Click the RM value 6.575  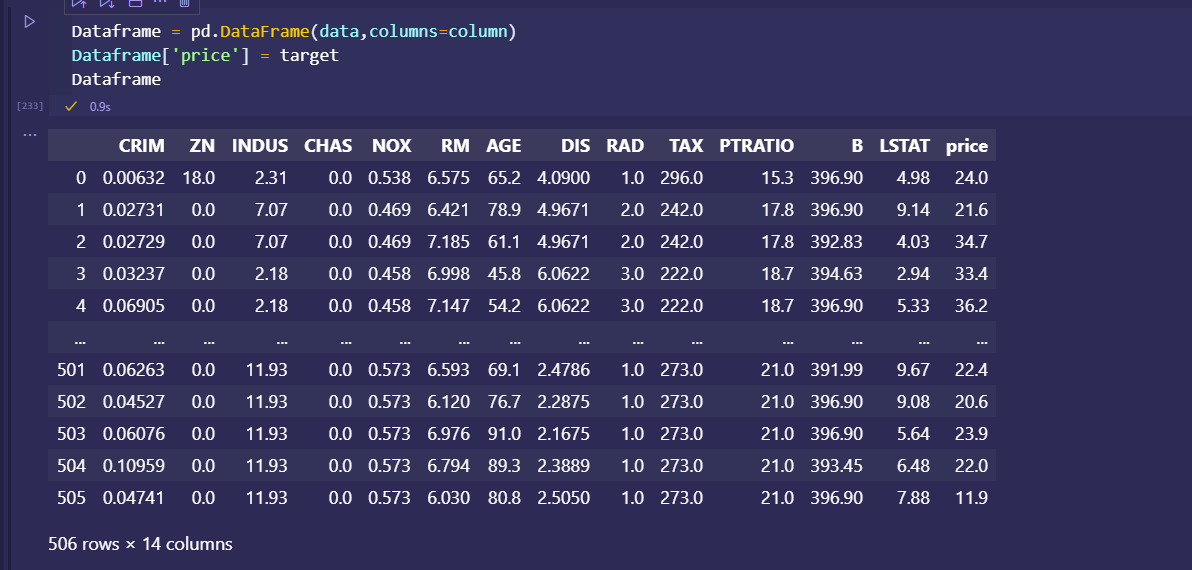coord(449,178)
